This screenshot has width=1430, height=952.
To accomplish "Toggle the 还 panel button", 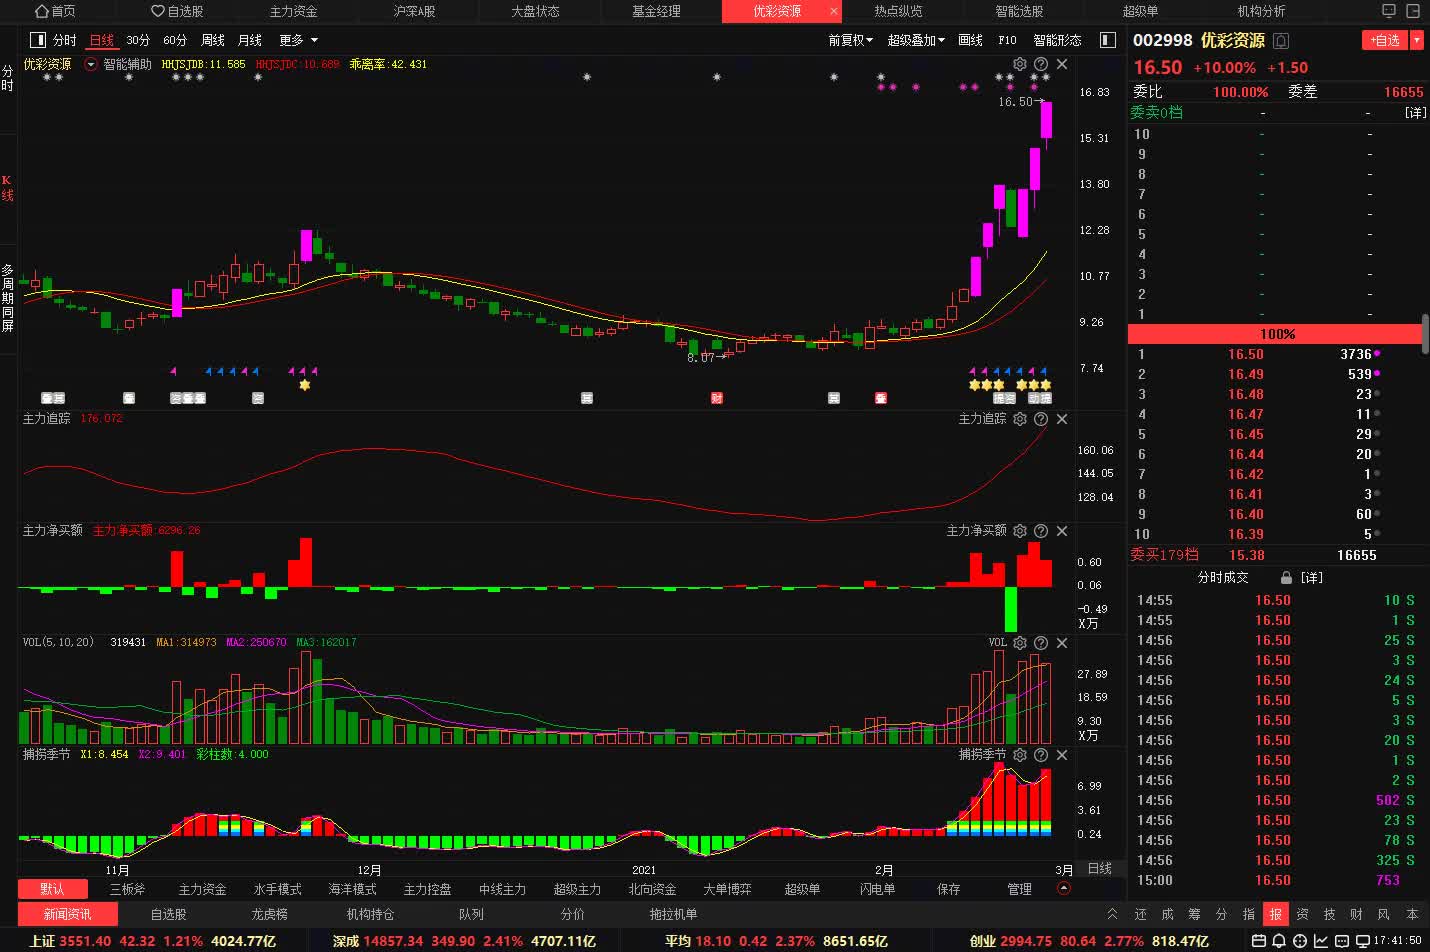I will [1140, 914].
